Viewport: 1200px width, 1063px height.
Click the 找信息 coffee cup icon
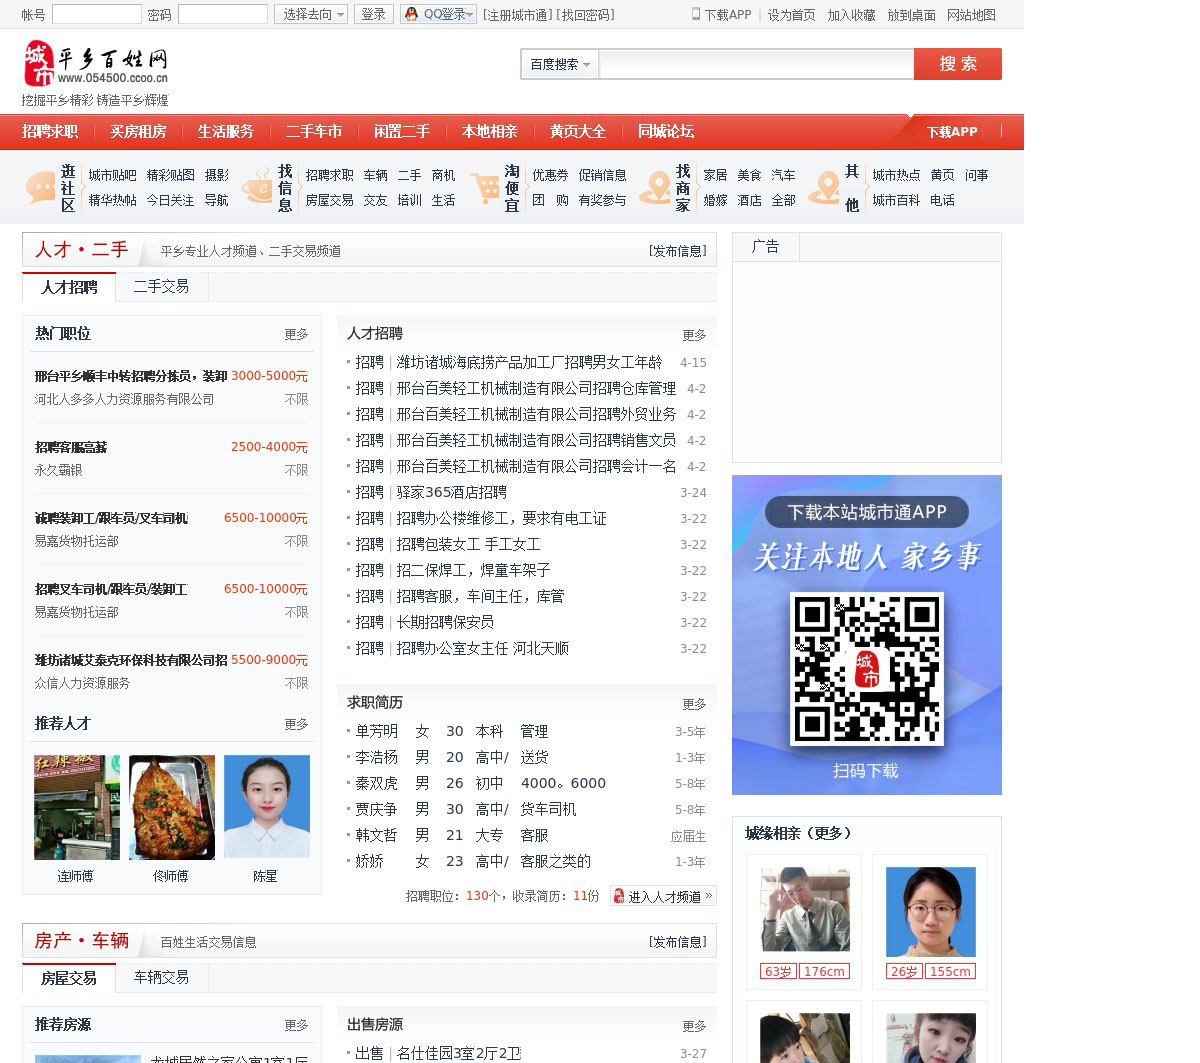coord(258,187)
